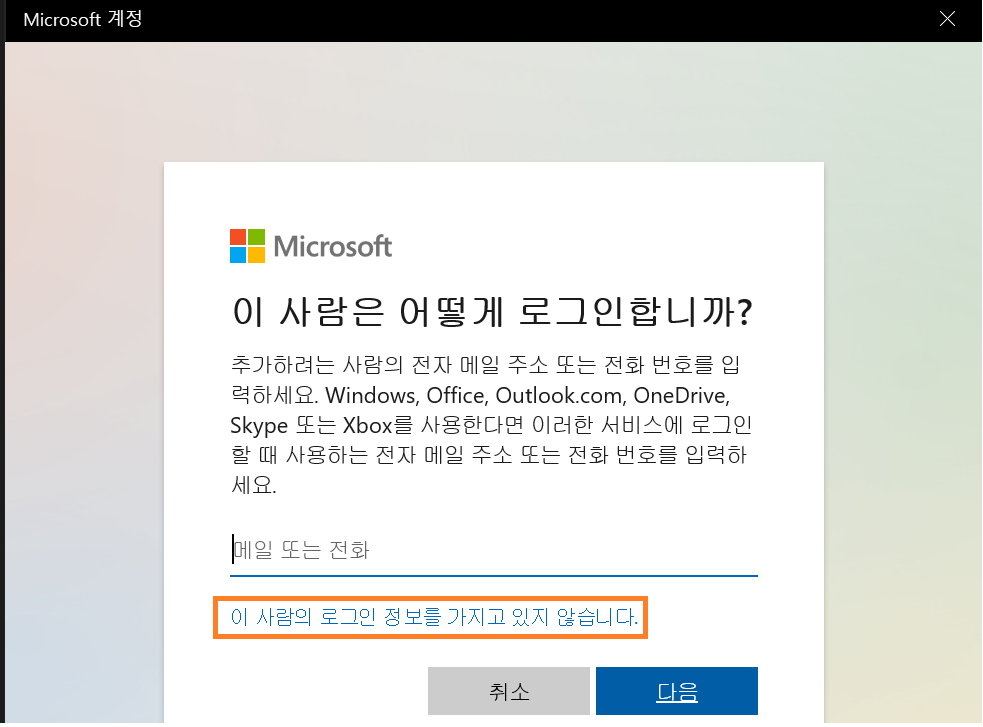
Task: Open the '이 사람의 로그인 정보를 가지고 있지 않습니다.' link
Action: point(433,617)
